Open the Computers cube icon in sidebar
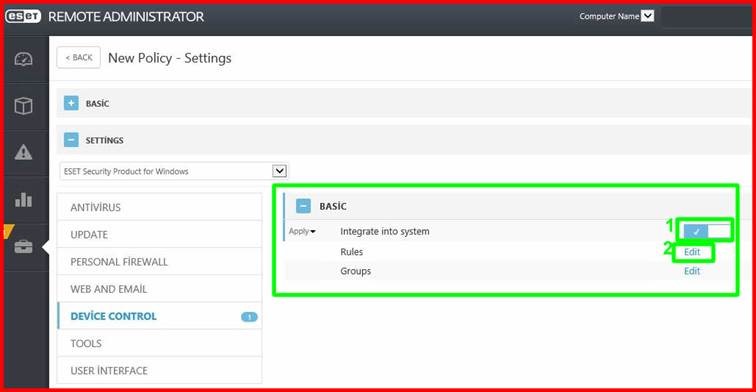The width and height of the screenshot is (756, 392). (x=23, y=106)
